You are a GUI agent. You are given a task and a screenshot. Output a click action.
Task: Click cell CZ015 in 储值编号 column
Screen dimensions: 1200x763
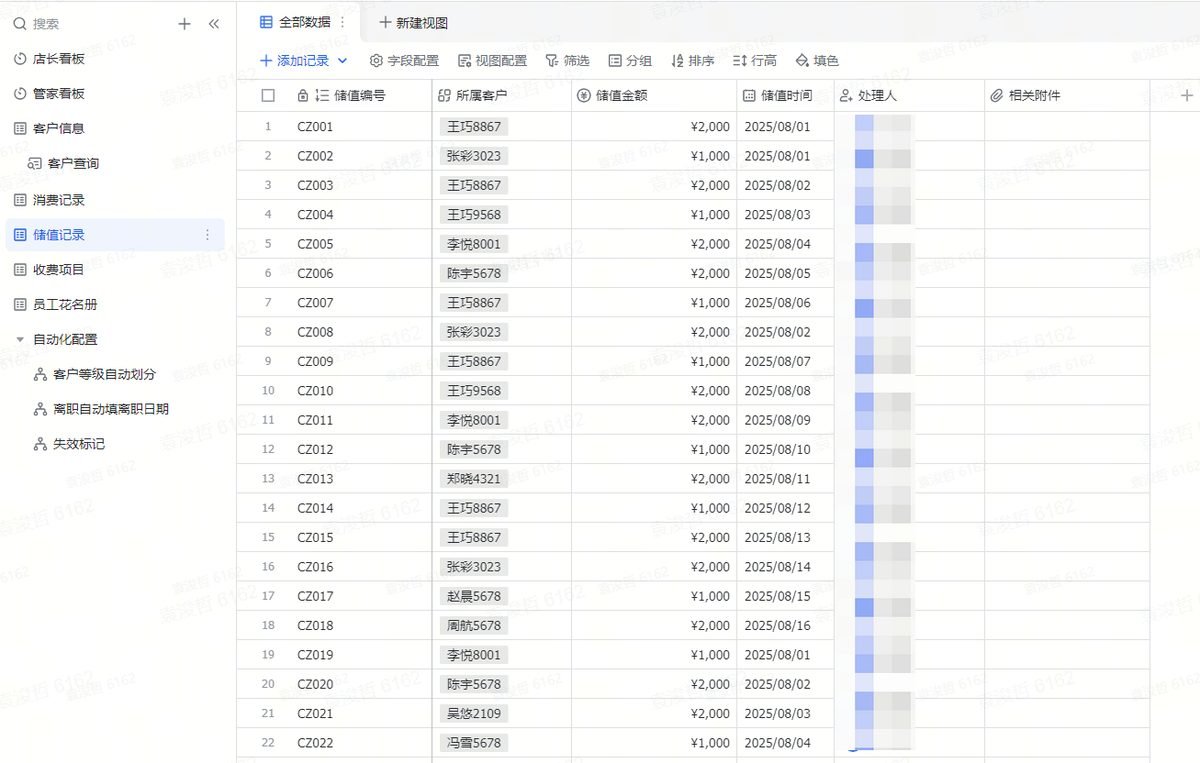(x=315, y=537)
